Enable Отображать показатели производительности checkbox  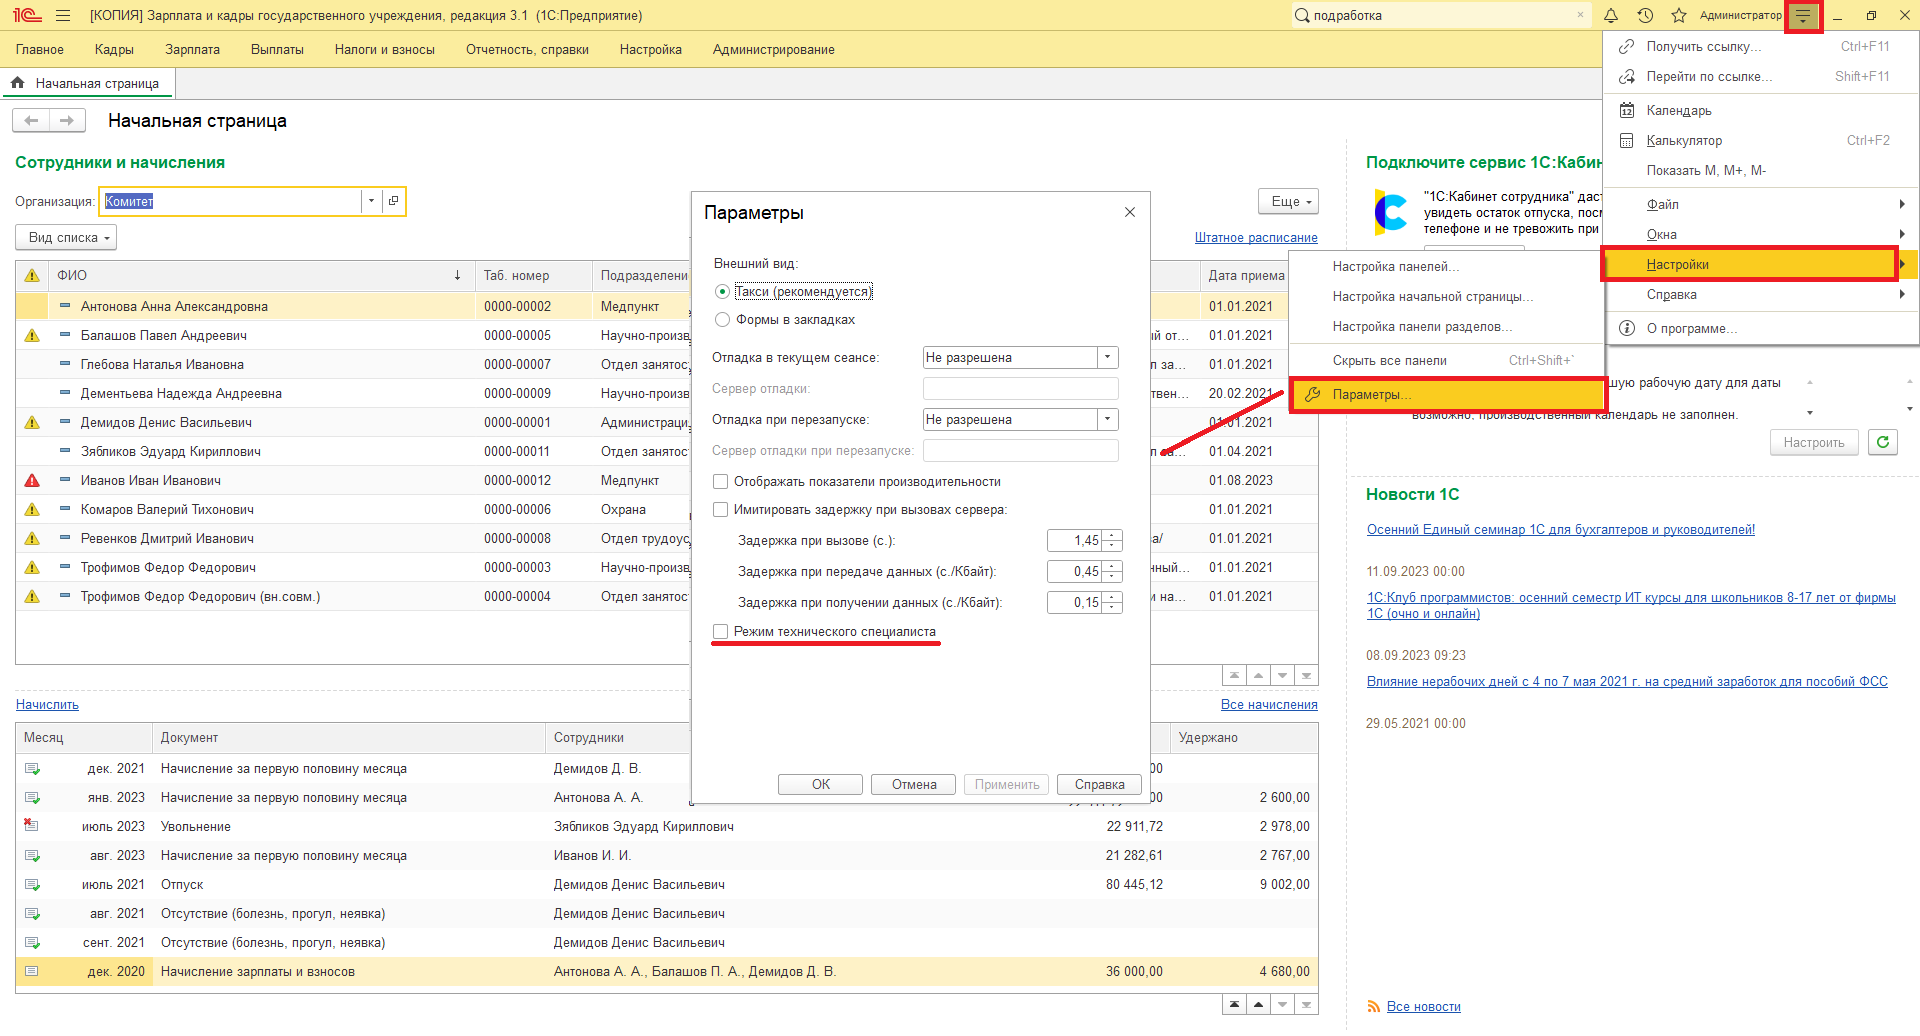(x=720, y=482)
